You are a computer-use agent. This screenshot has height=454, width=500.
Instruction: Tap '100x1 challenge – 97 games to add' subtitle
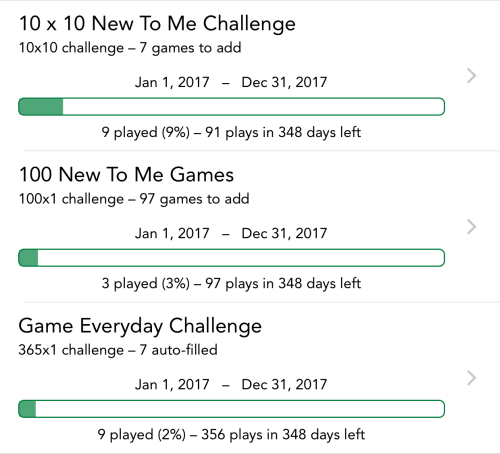134,199
